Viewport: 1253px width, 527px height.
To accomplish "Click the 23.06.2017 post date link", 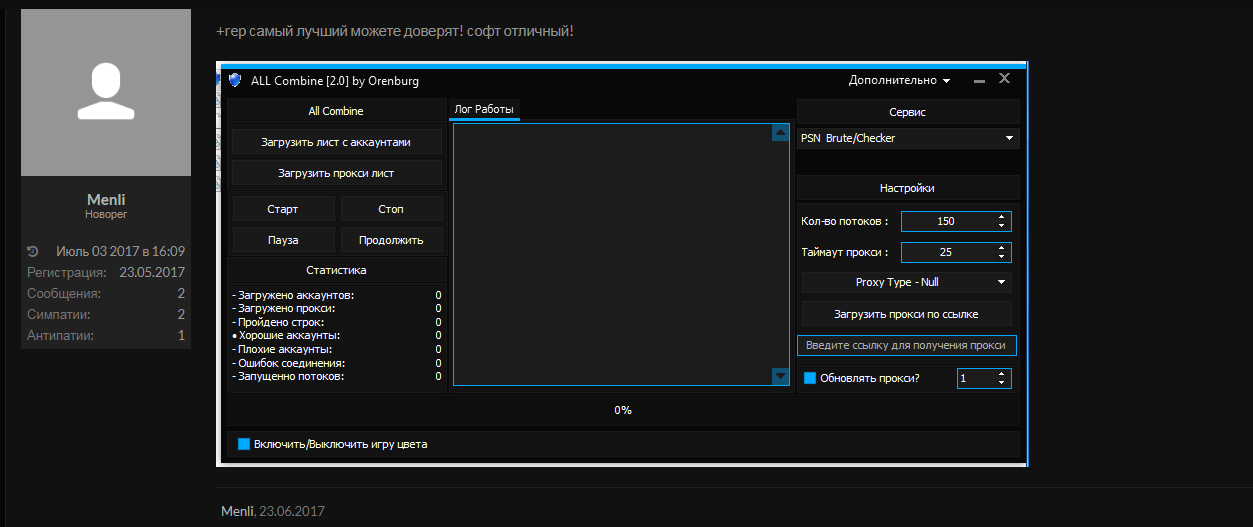I will pos(292,511).
